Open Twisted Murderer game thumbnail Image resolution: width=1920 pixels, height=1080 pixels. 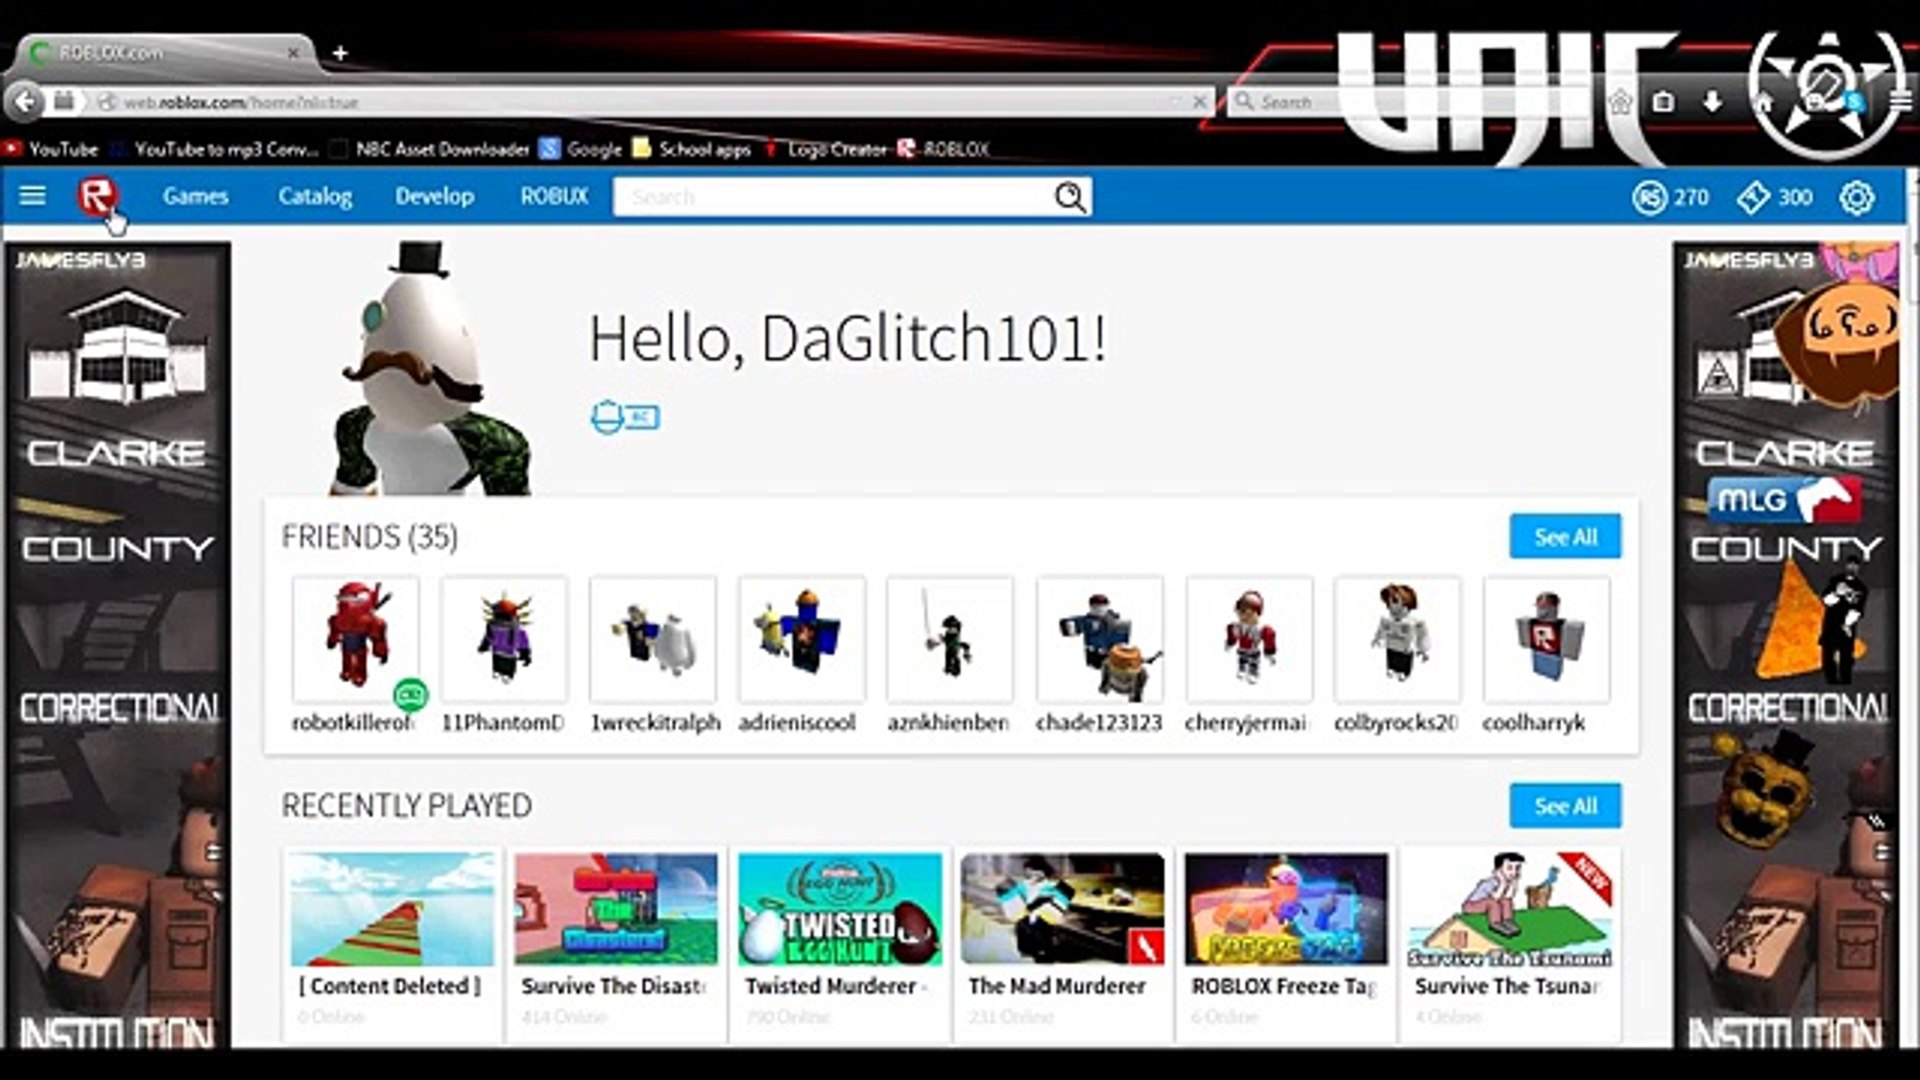coord(840,908)
